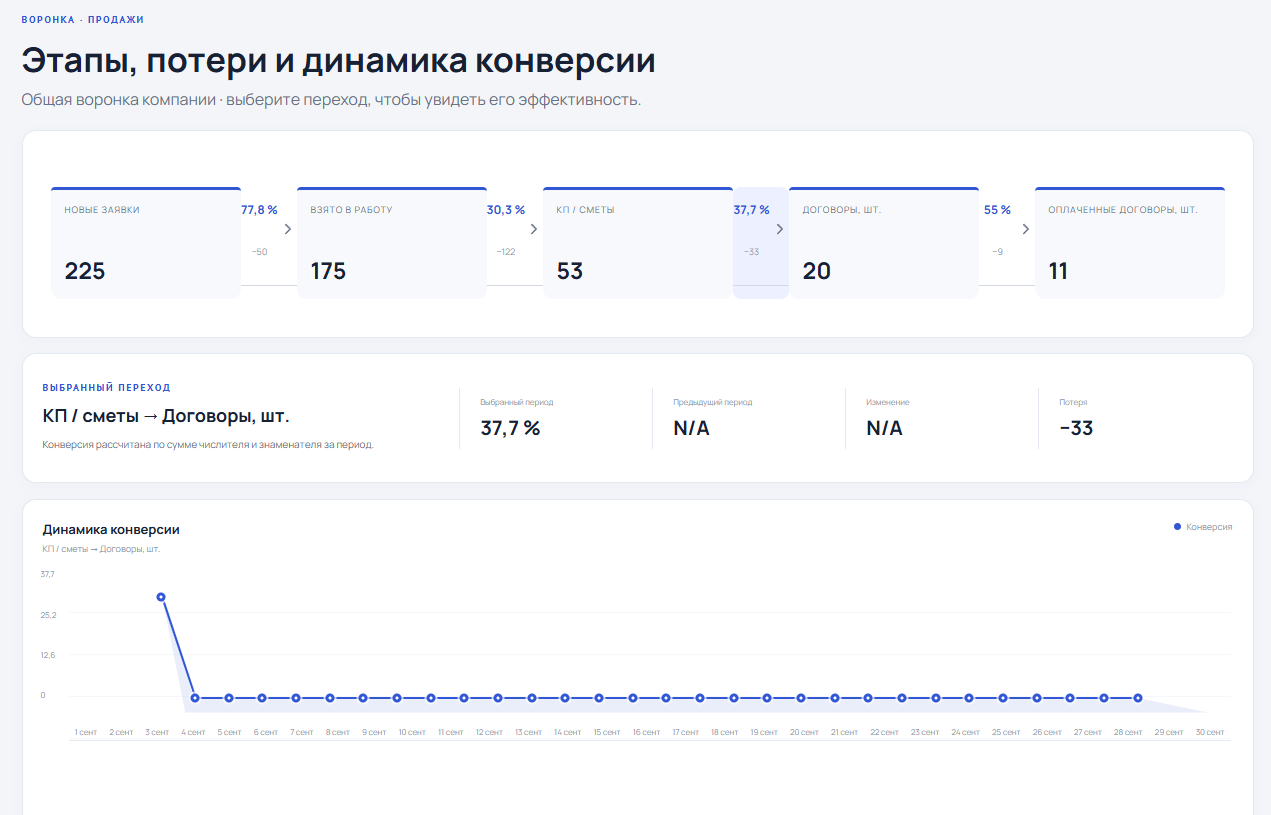Viewport: 1271px width, 815px height.
Task: Choose the 77,8 % conversion transition
Action: click(x=269, y=243)
